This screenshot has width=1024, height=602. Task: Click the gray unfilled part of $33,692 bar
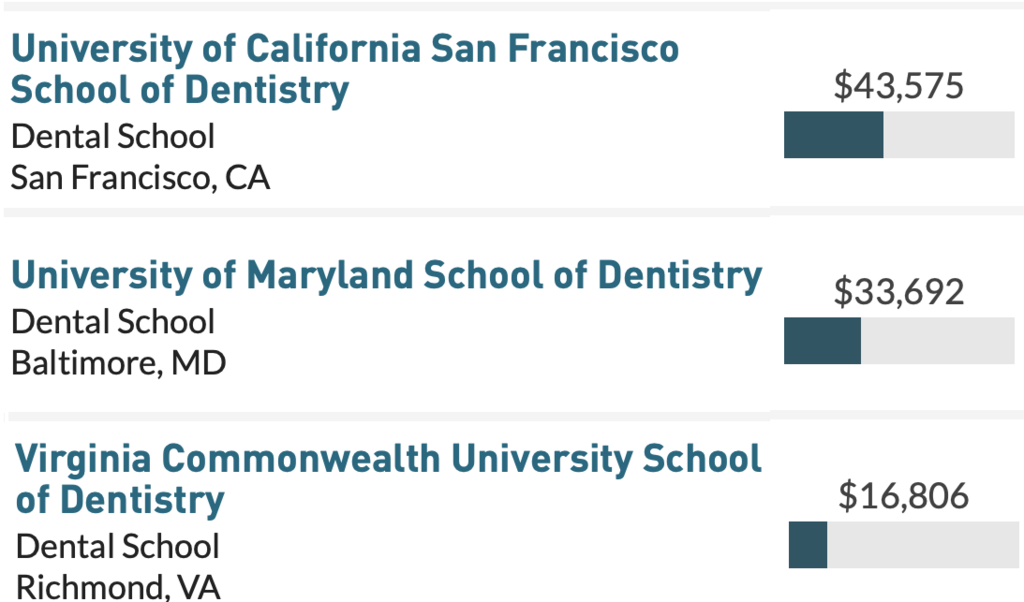click(938, 341)
